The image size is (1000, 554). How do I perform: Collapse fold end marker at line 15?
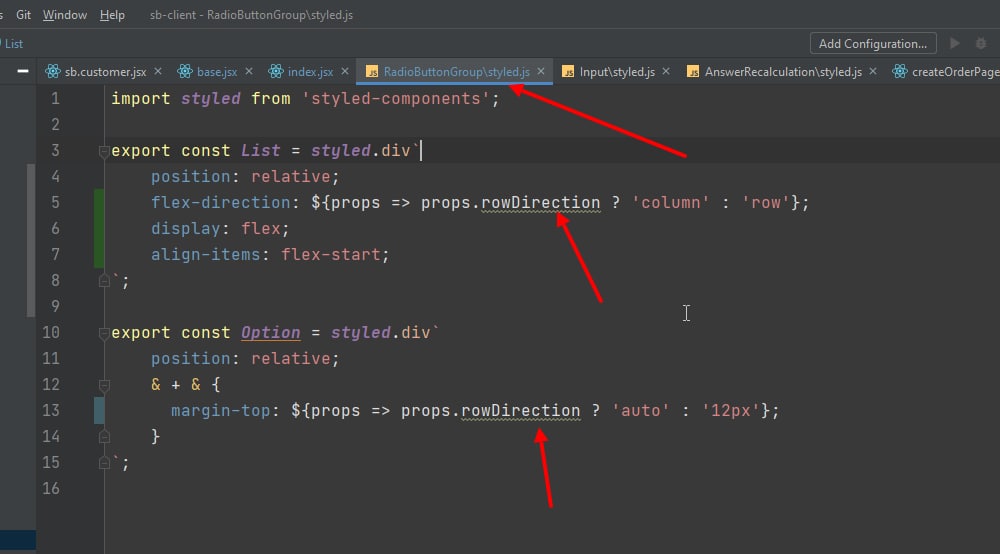pyautogui.click(x=104, y=463)
